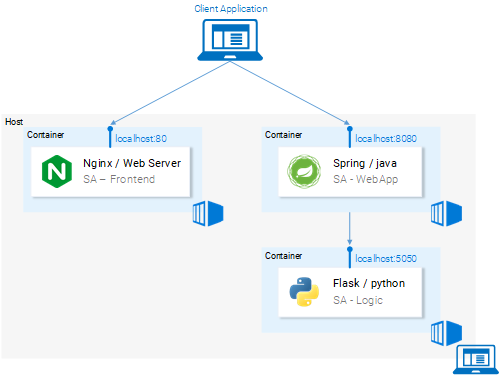The image size is (500, 375).
Task: Click the "localhost:5050" port label
Action: (386, 258)
